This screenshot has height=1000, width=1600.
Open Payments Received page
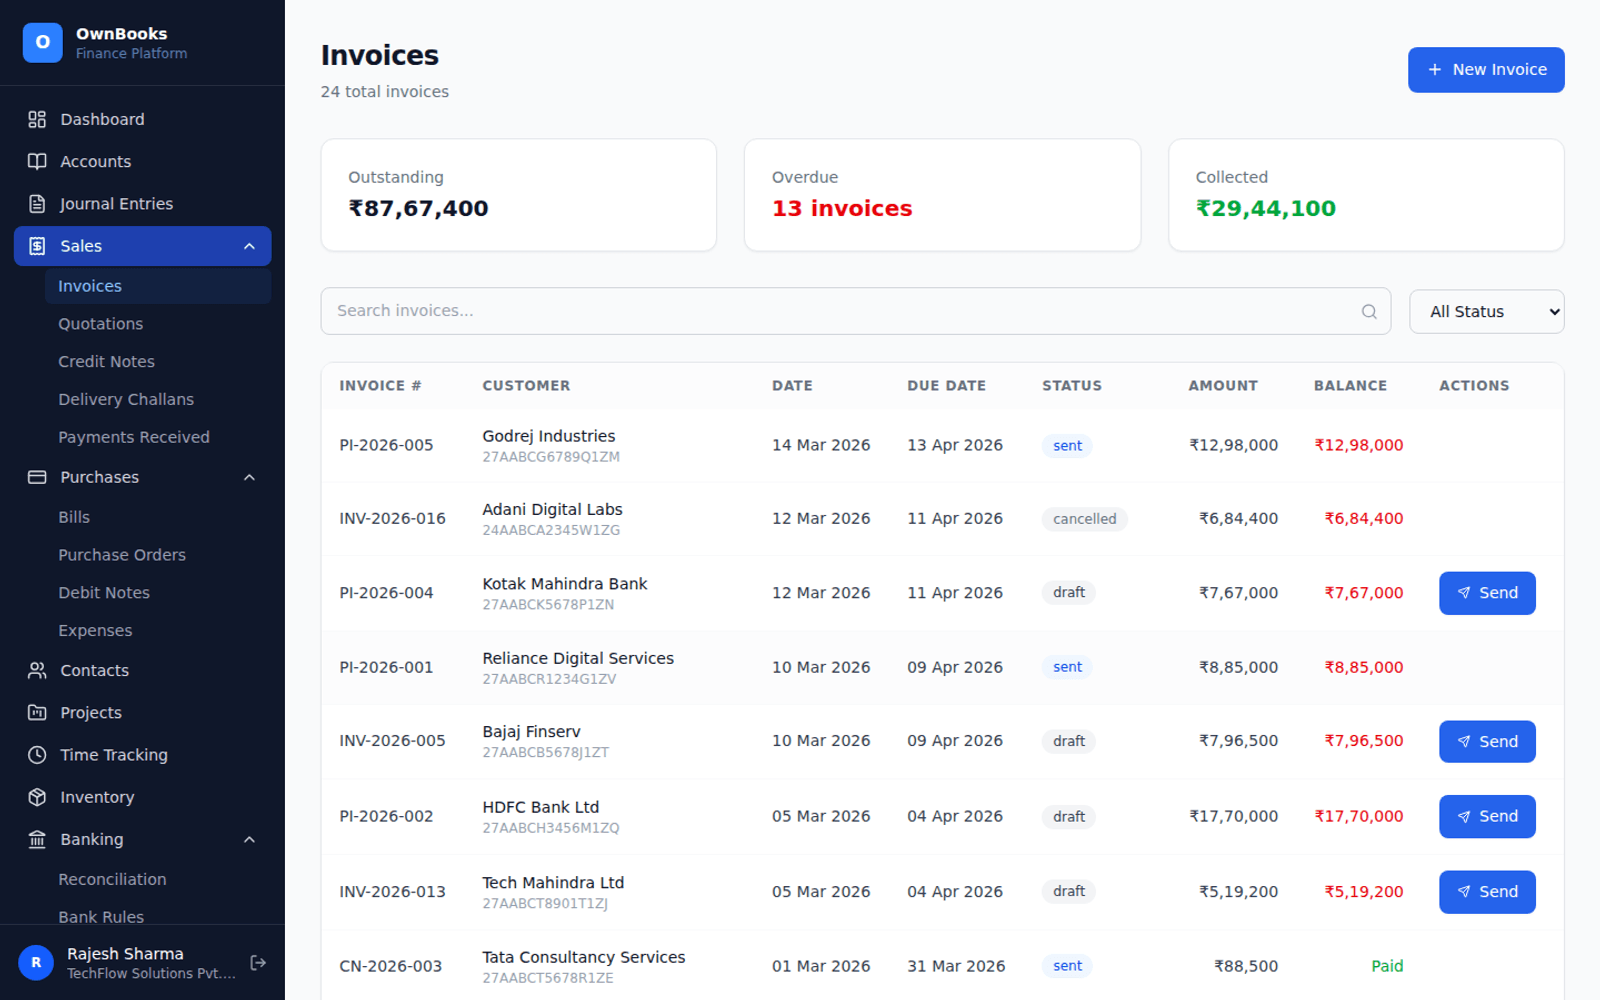pyautogui.click(x=158, y=437)
